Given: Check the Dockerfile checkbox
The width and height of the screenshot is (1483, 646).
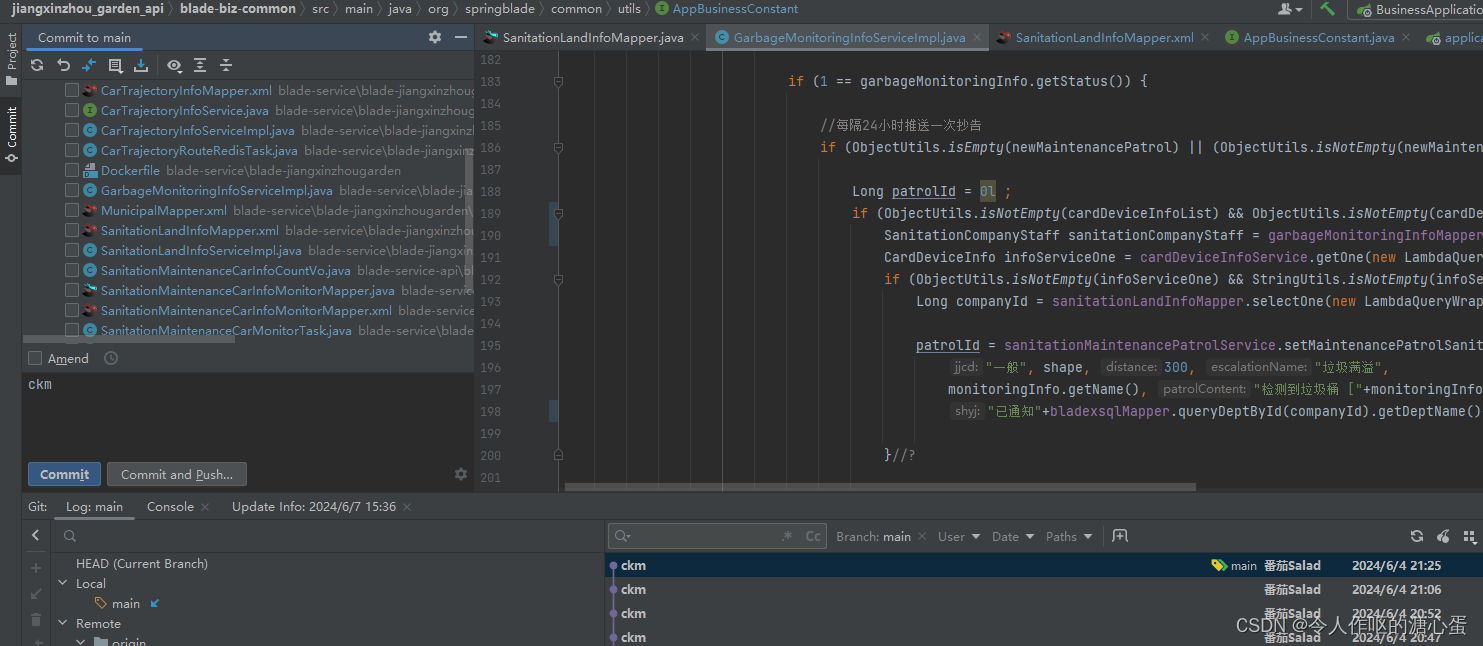Looking at the screenshot, I should tap(72, 170).
